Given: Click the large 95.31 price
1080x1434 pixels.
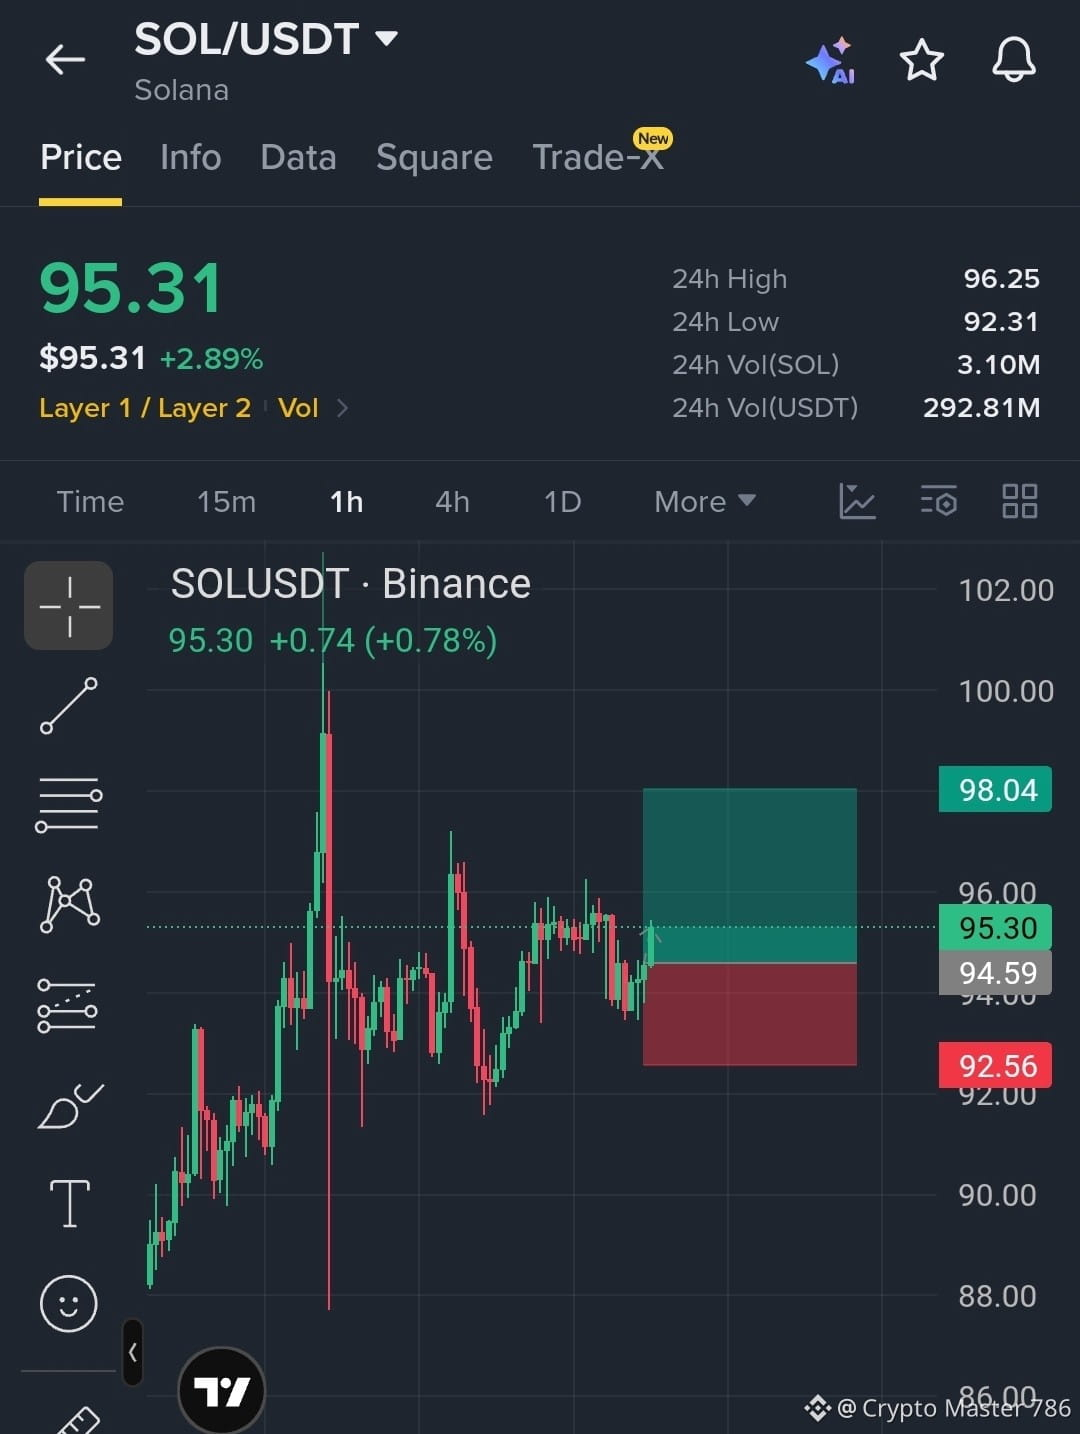Looking at the screenshot, I should (x=130, y=289).
